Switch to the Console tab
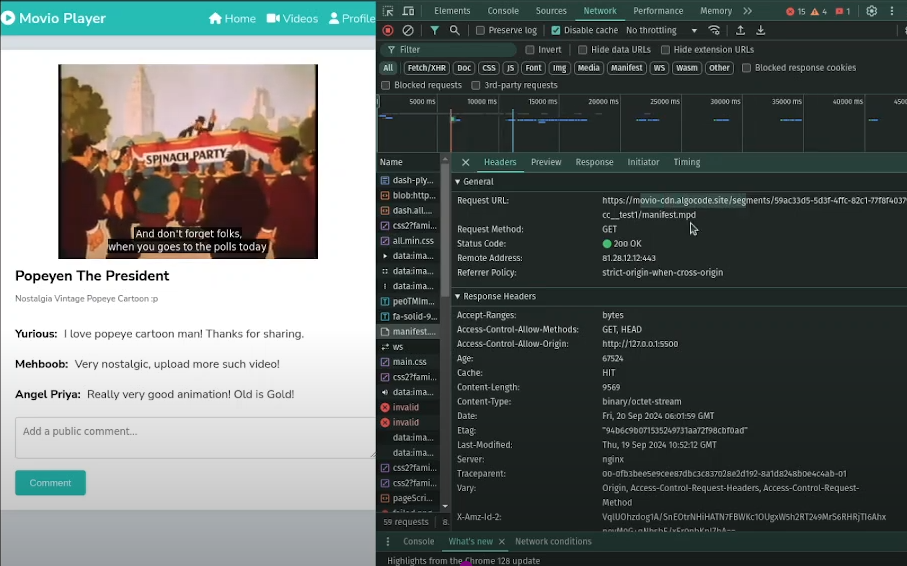The image size is (907, 566). point(503,11)
